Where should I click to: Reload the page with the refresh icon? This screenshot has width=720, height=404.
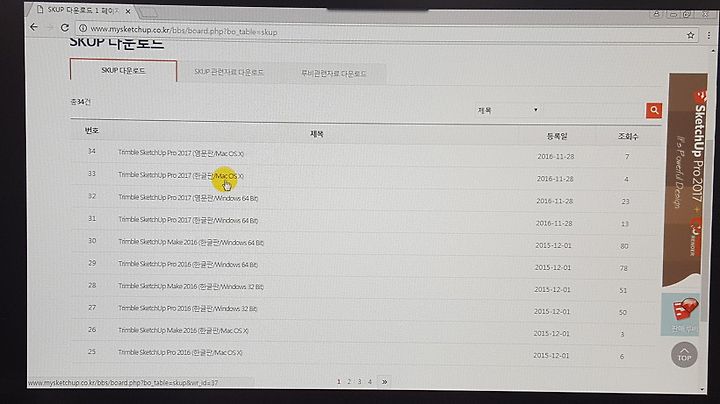pos(65,28)
